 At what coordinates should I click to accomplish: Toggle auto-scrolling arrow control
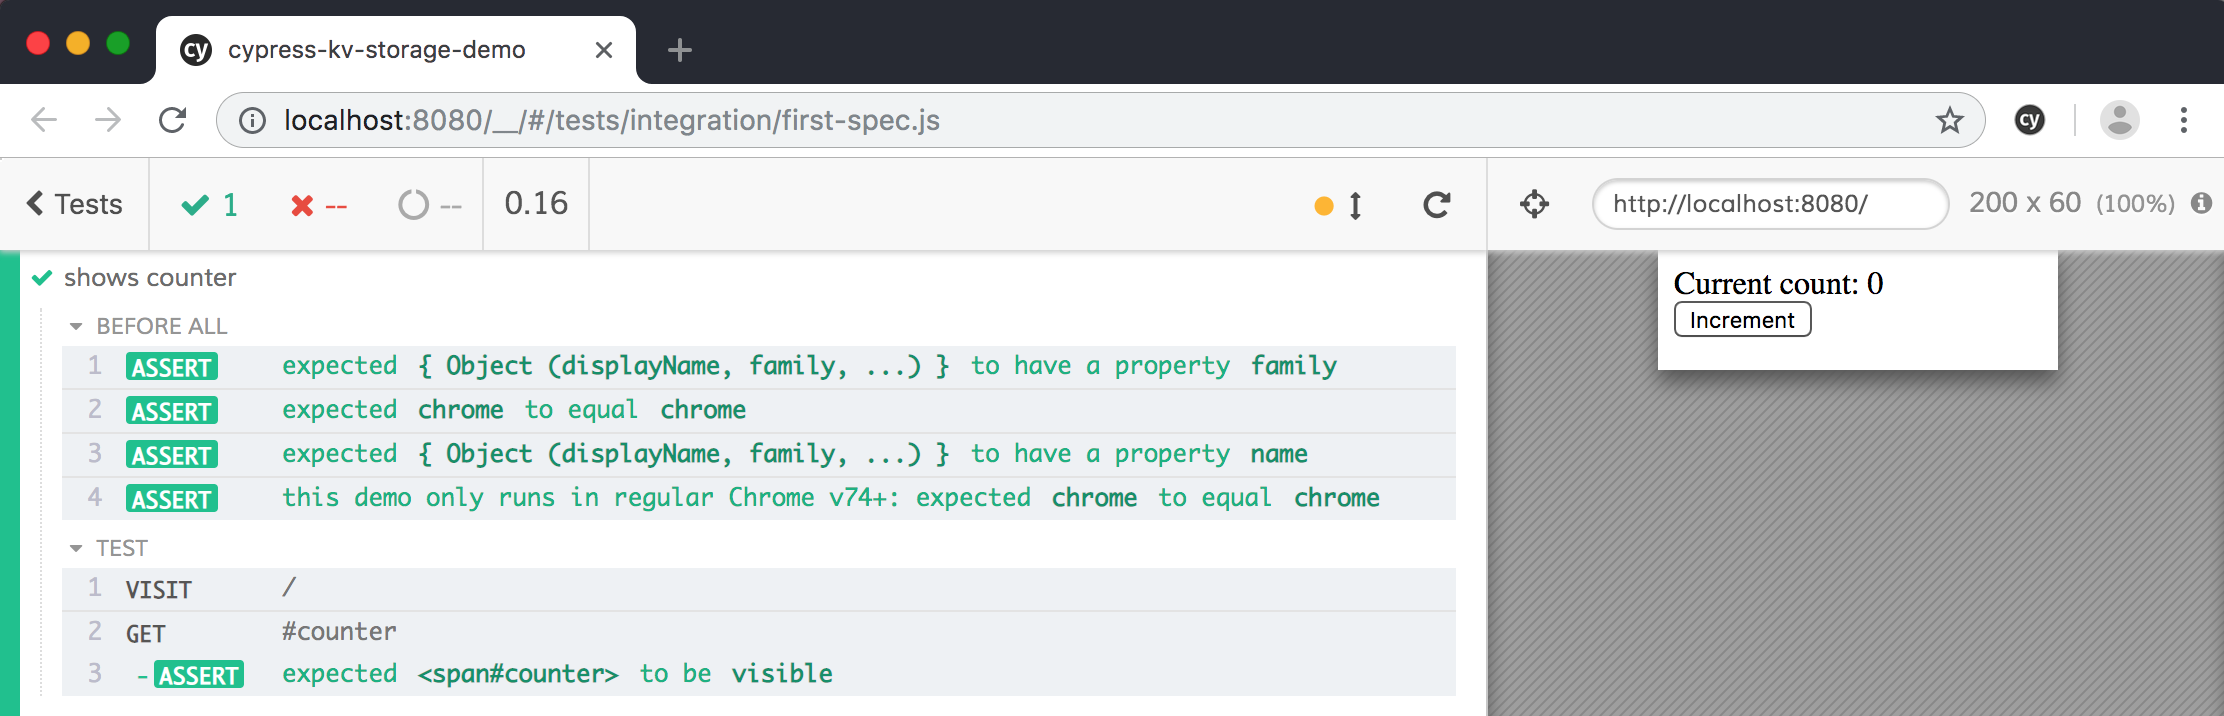1355,205
